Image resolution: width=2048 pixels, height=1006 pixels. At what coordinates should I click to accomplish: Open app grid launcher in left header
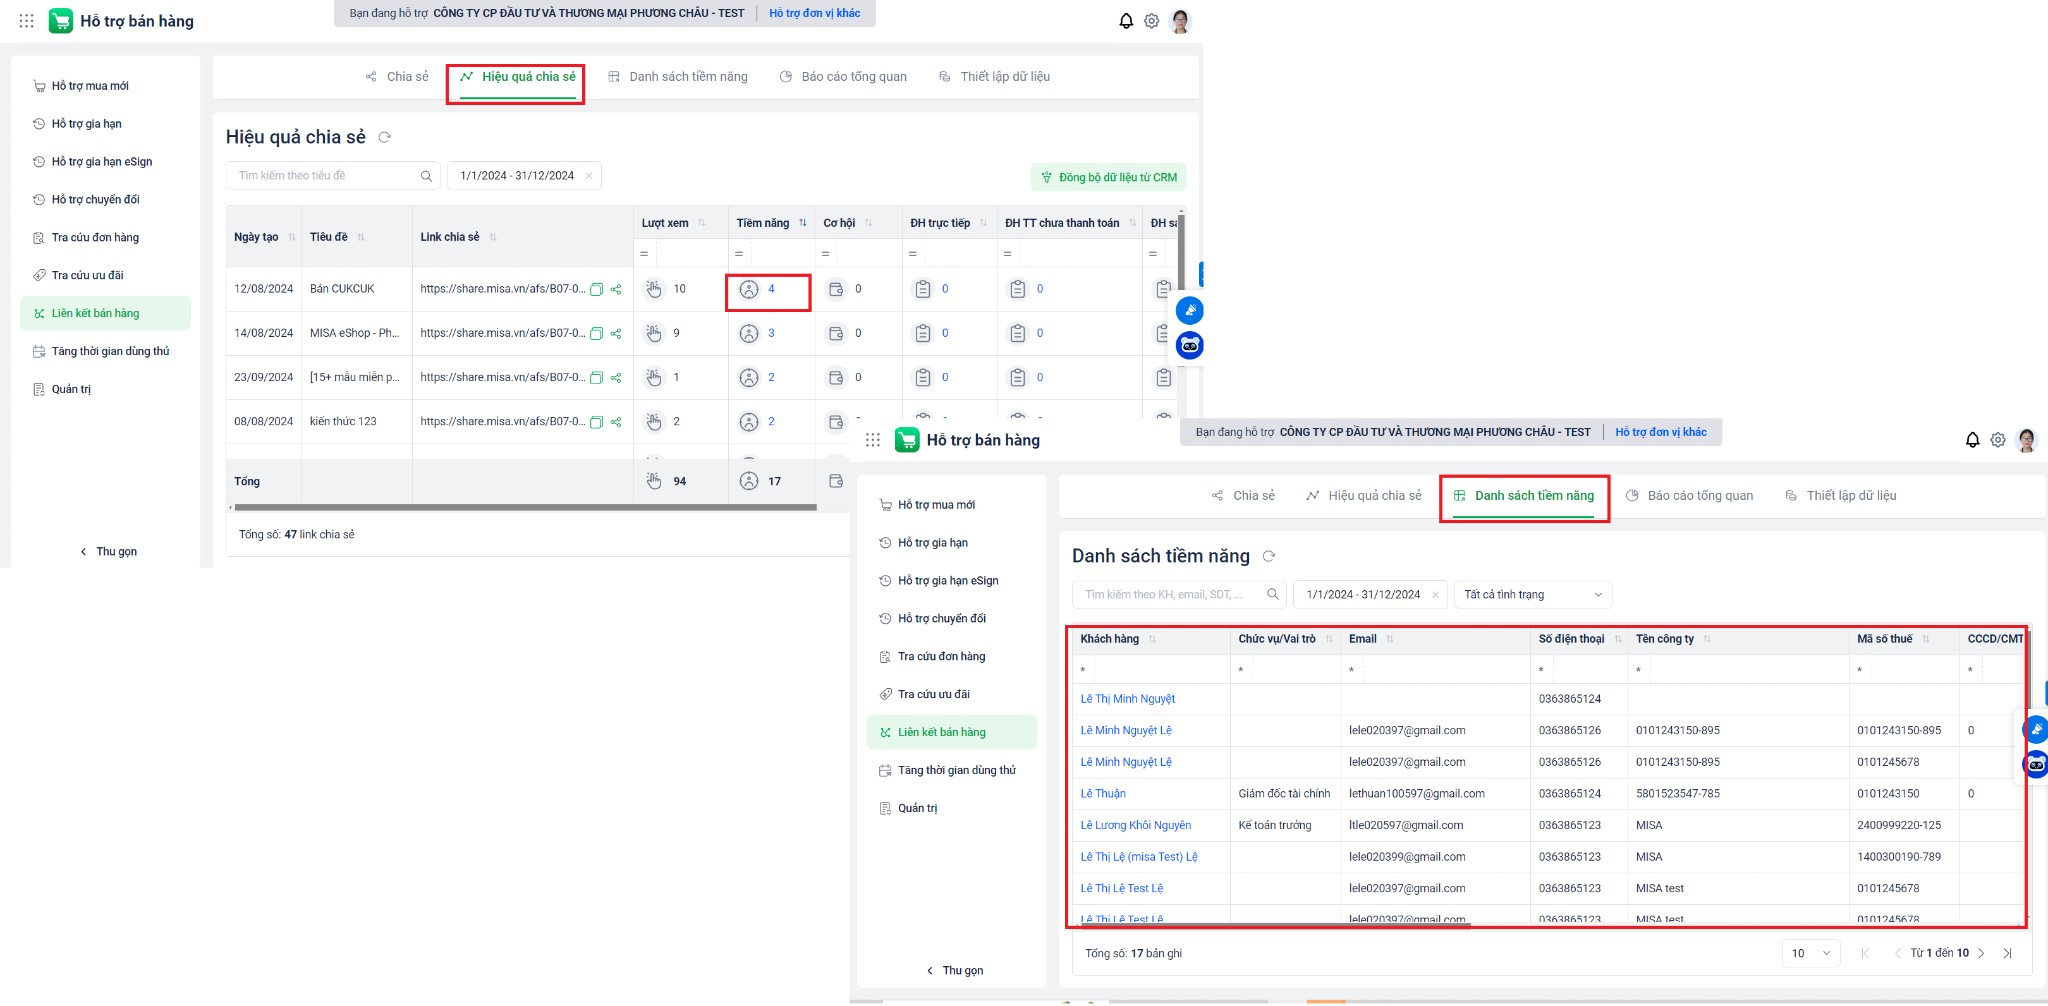27,21
